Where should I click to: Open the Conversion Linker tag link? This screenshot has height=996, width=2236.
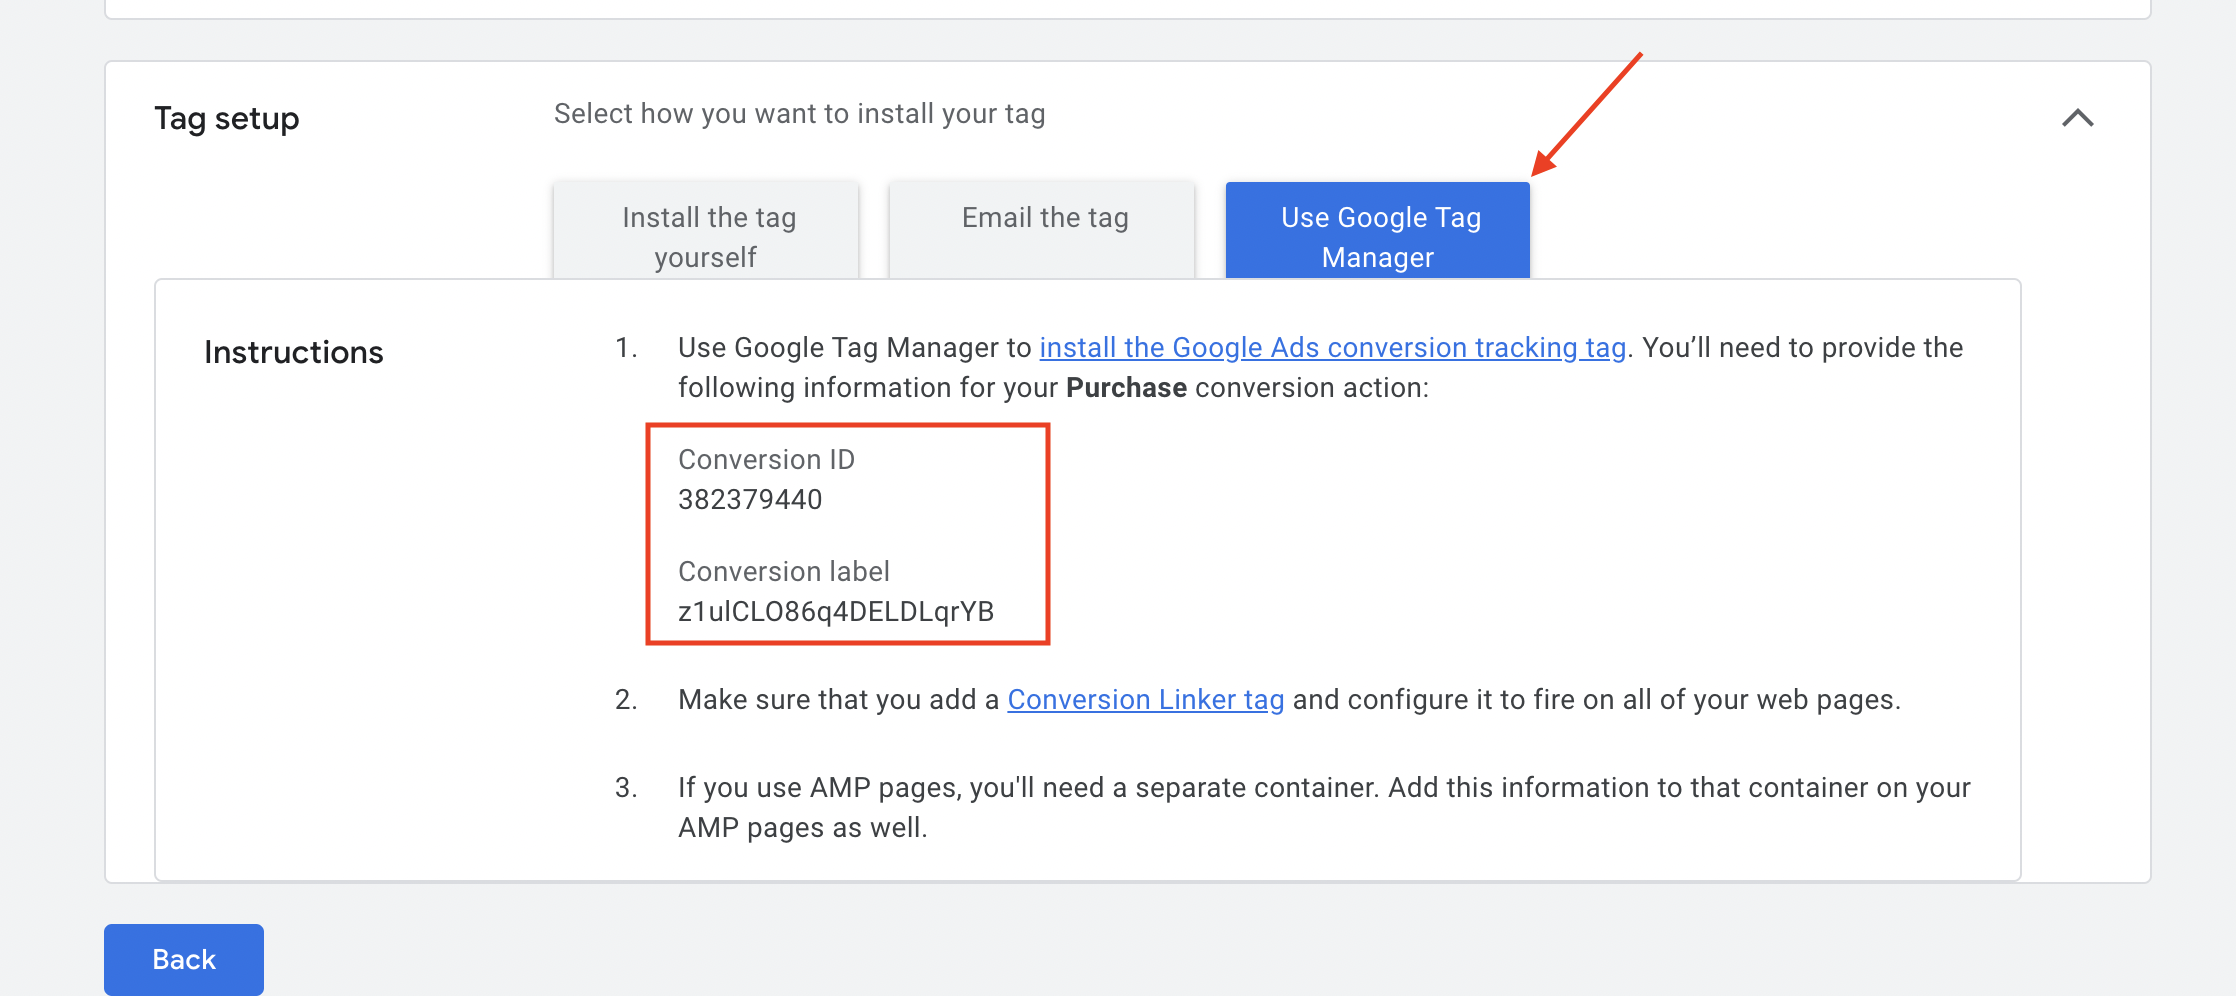pos(1146,700)
